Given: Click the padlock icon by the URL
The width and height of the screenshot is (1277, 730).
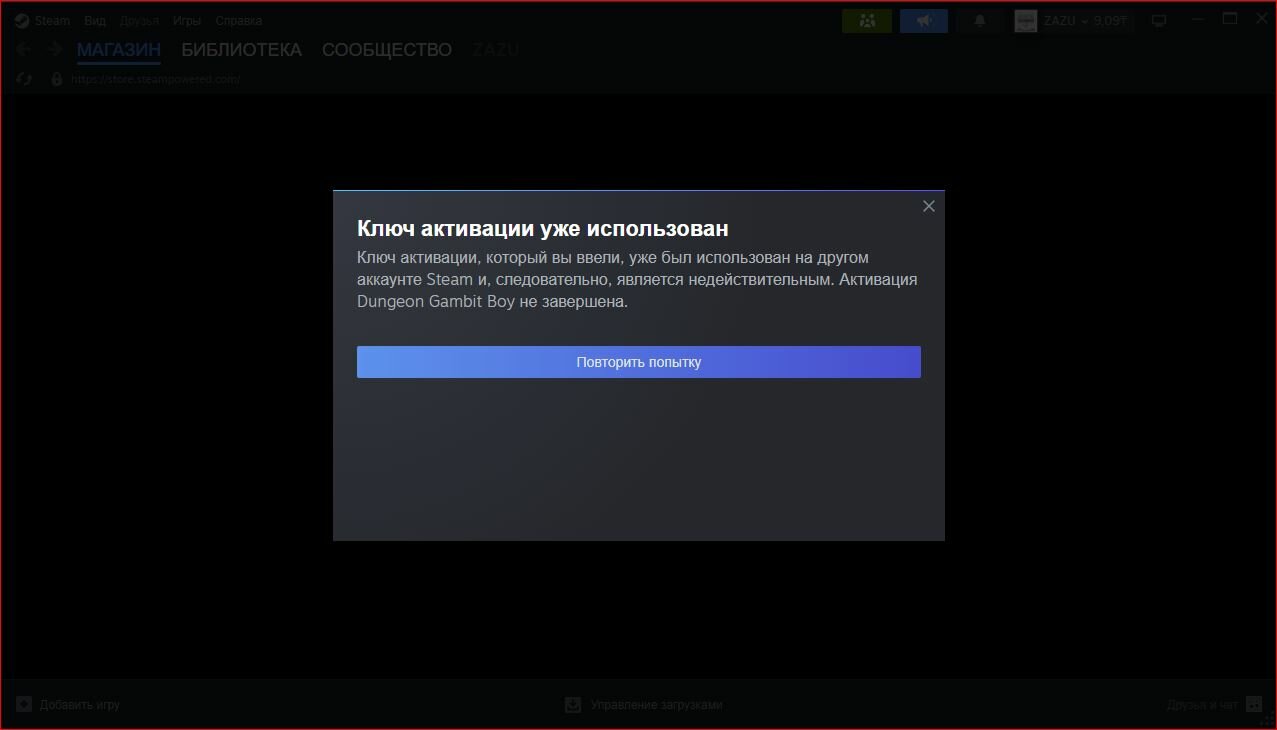Looking at the screenshot, I should point(57,79).
